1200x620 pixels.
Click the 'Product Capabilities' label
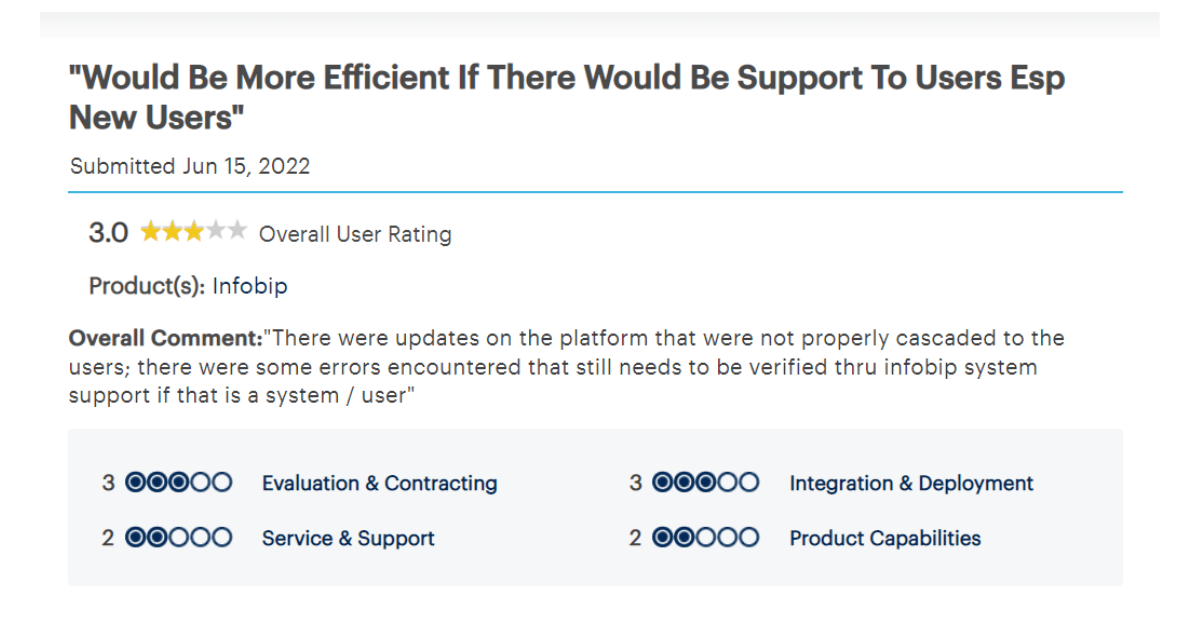click(885, 538)
